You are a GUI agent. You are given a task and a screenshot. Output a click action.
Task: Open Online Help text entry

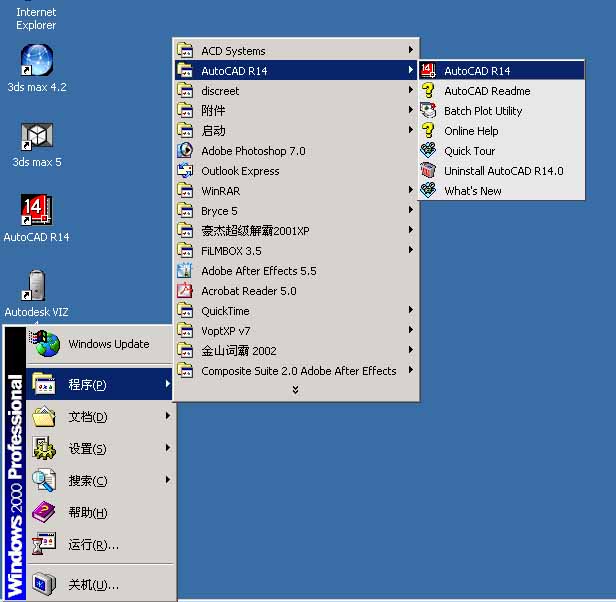(x=471, y=131)
